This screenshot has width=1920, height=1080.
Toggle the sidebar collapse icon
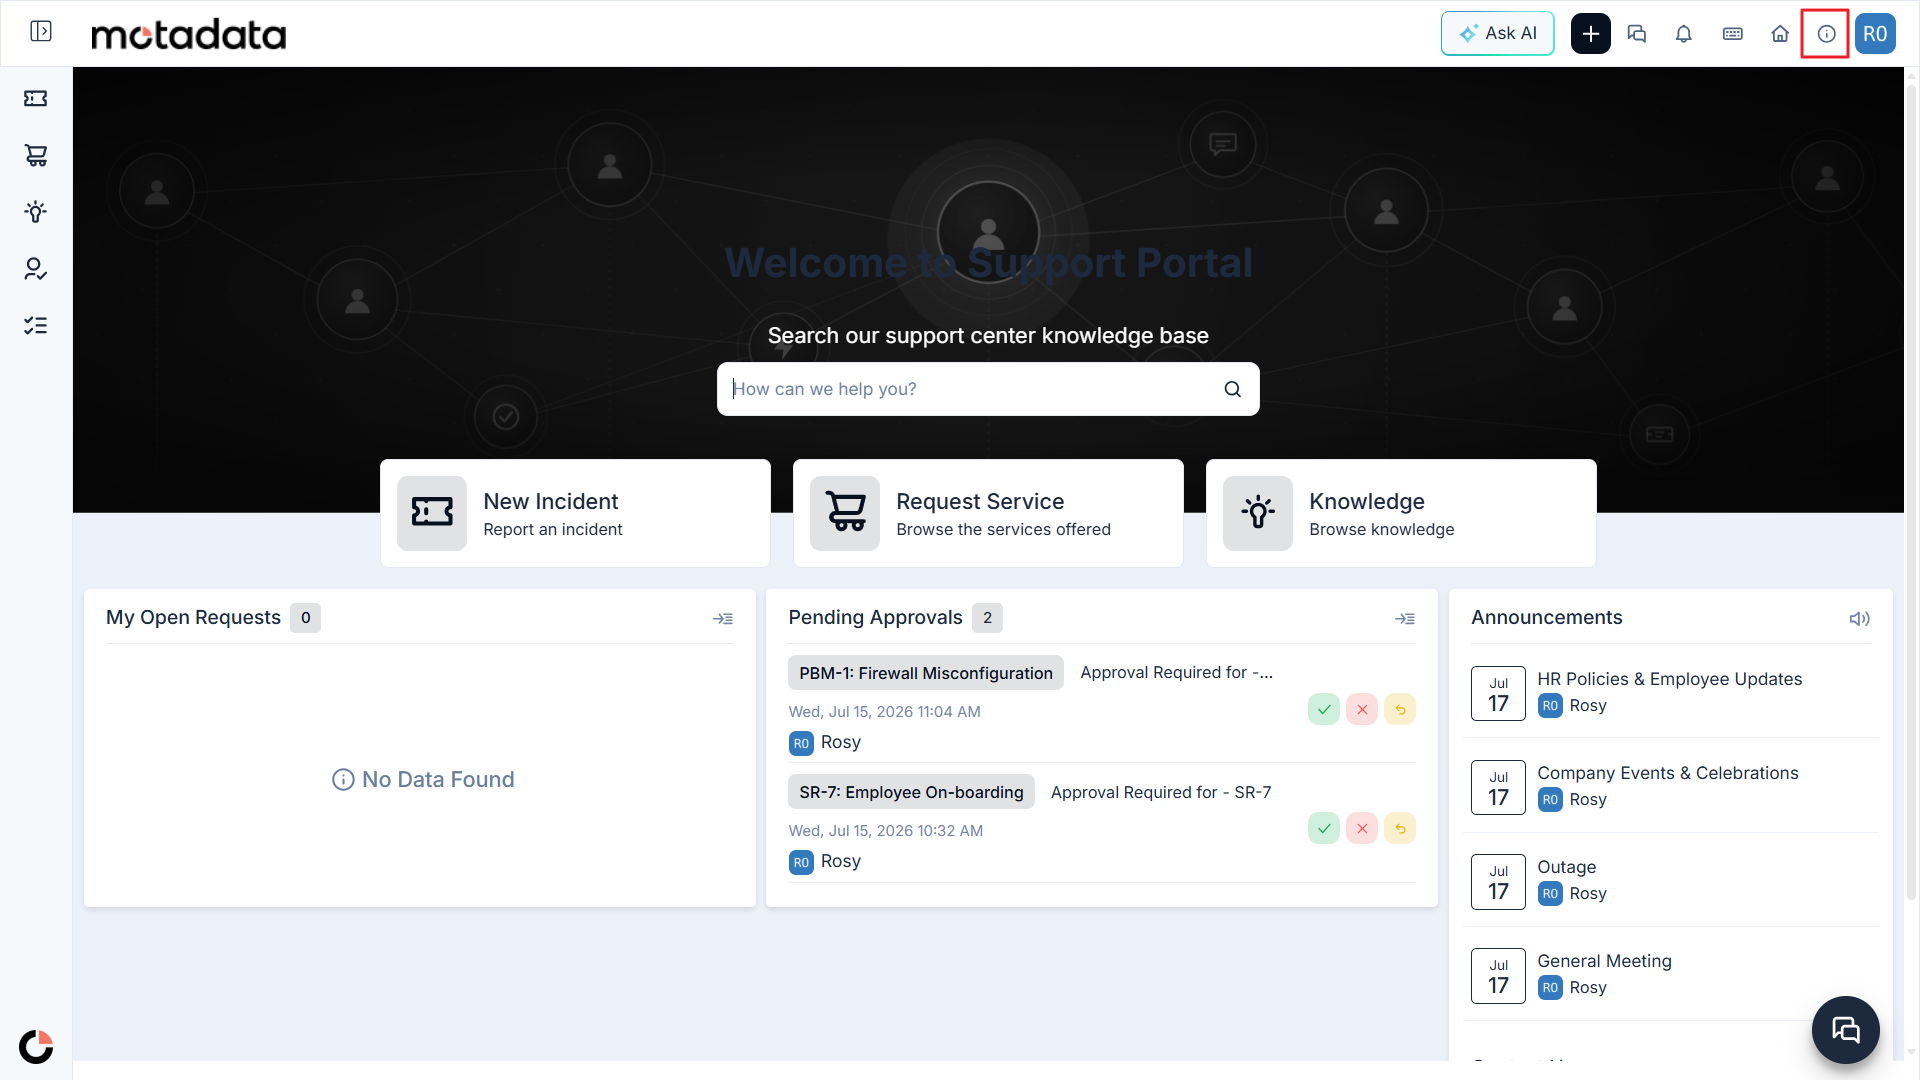tap(41, 32)
